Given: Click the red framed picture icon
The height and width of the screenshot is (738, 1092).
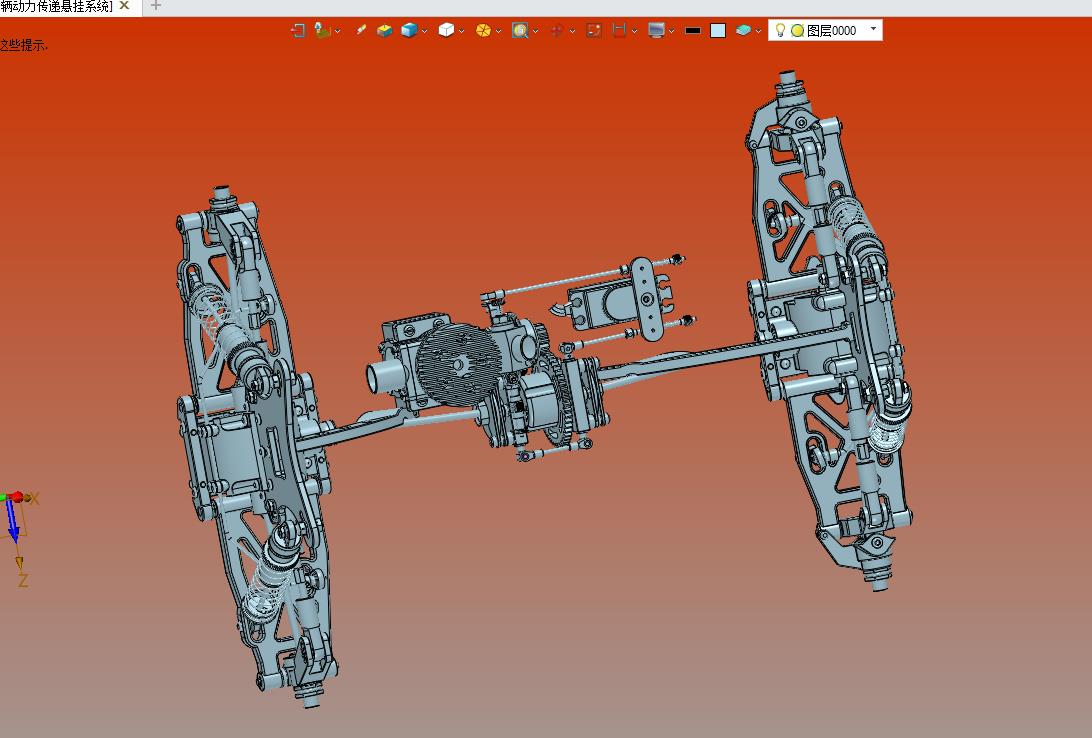Looking at the screenshot, I should pyautogui.click(x=593, y=30).
